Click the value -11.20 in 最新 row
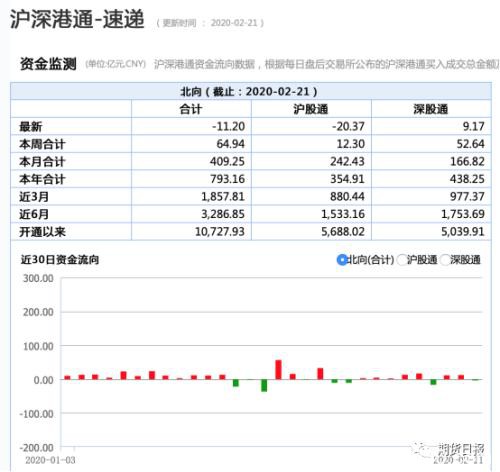This screenshot has width=500, height=472. tap(229, 127)
